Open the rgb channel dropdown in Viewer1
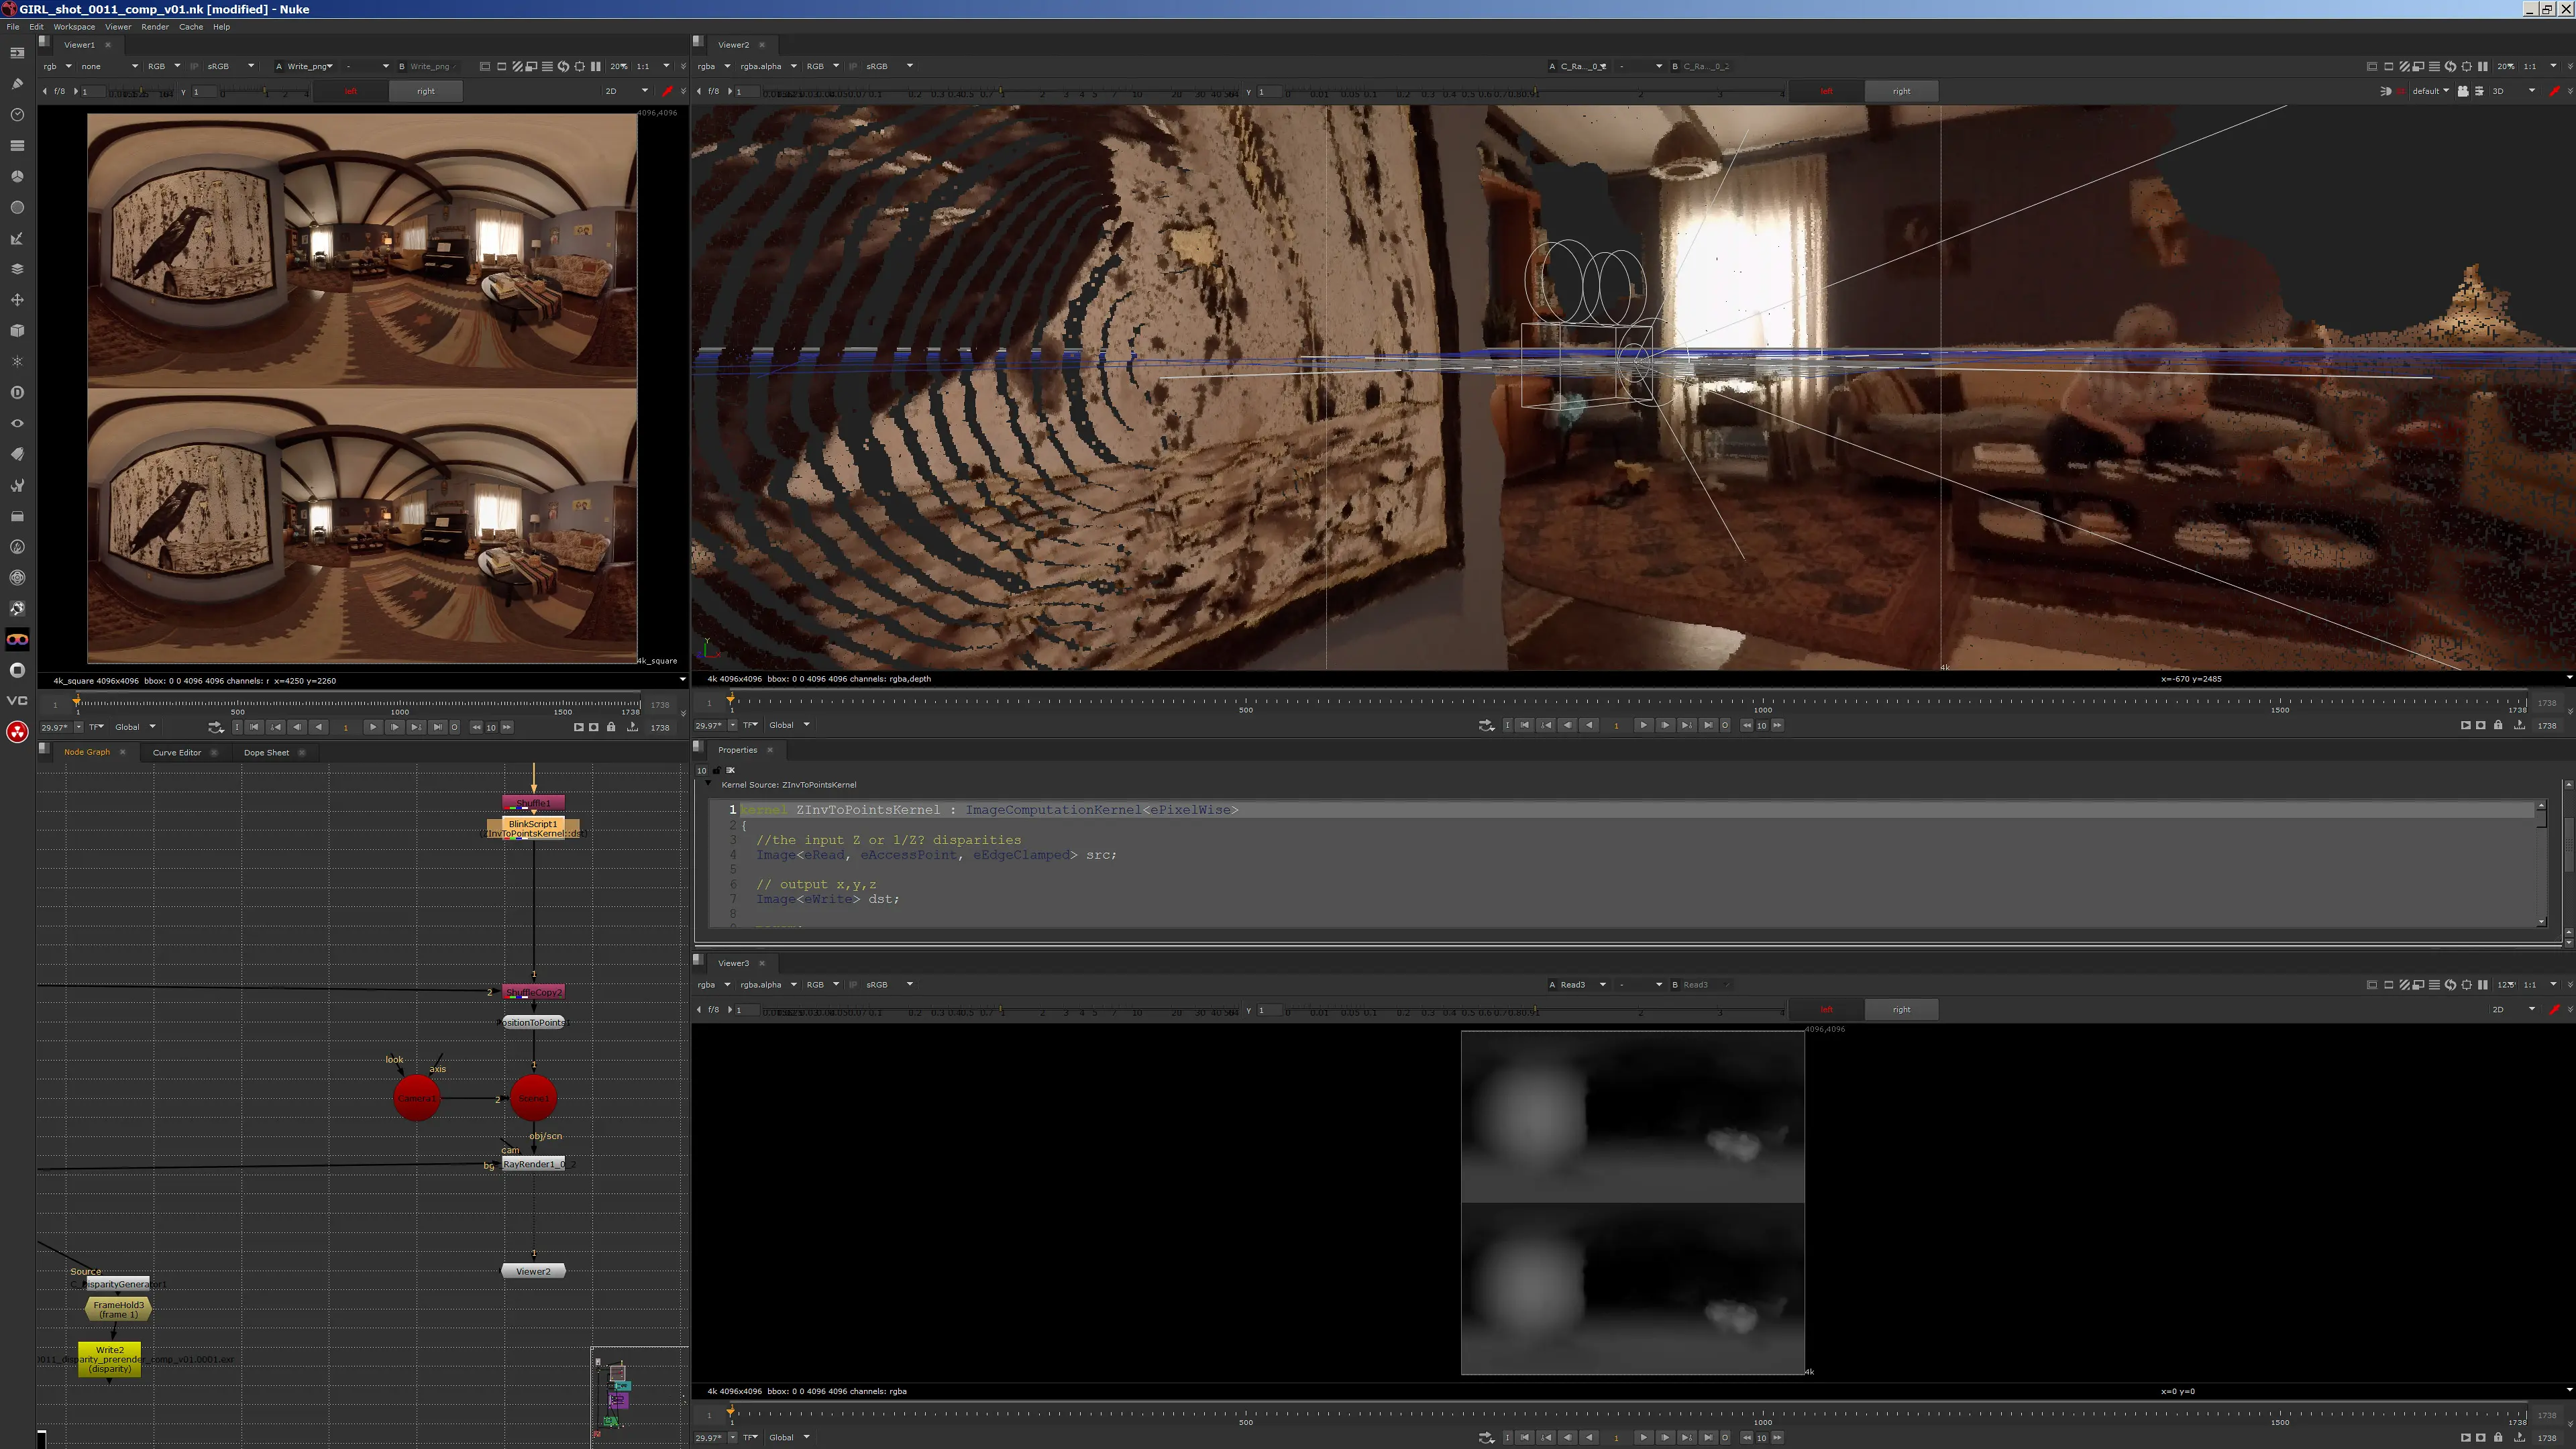The image size is (2576, 1449). pyautogui.click(x=57, y=66)
